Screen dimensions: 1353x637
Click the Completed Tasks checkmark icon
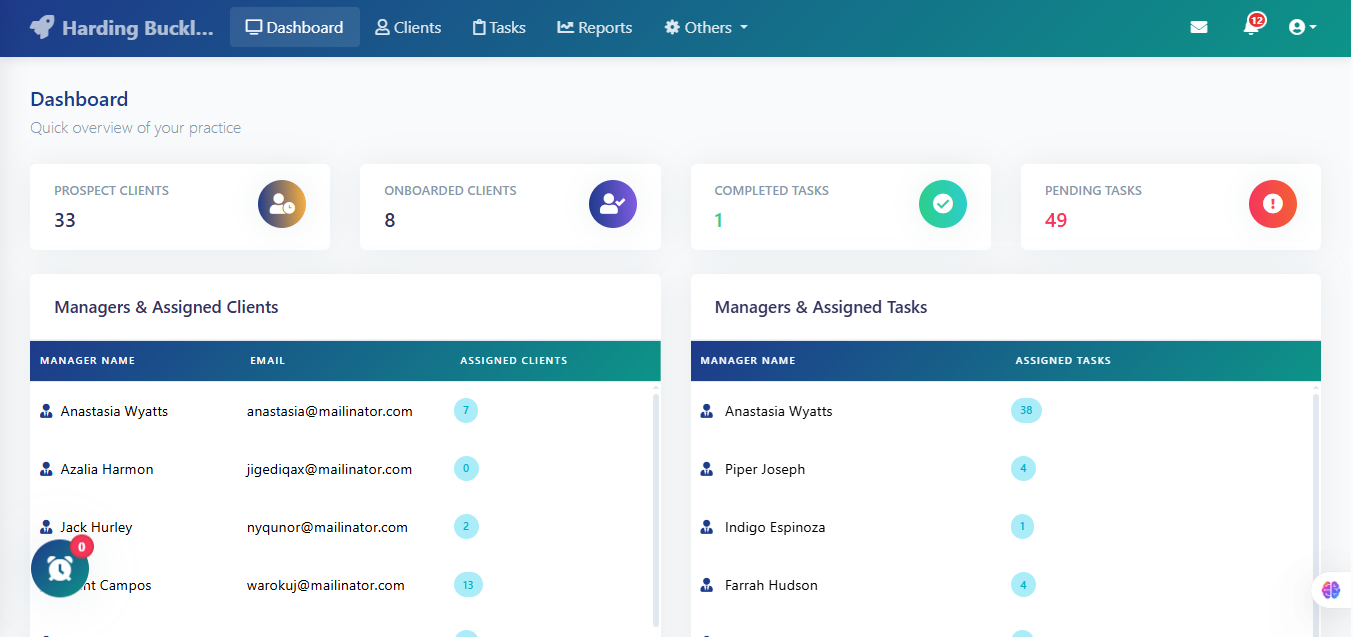[x=942, y=204]
